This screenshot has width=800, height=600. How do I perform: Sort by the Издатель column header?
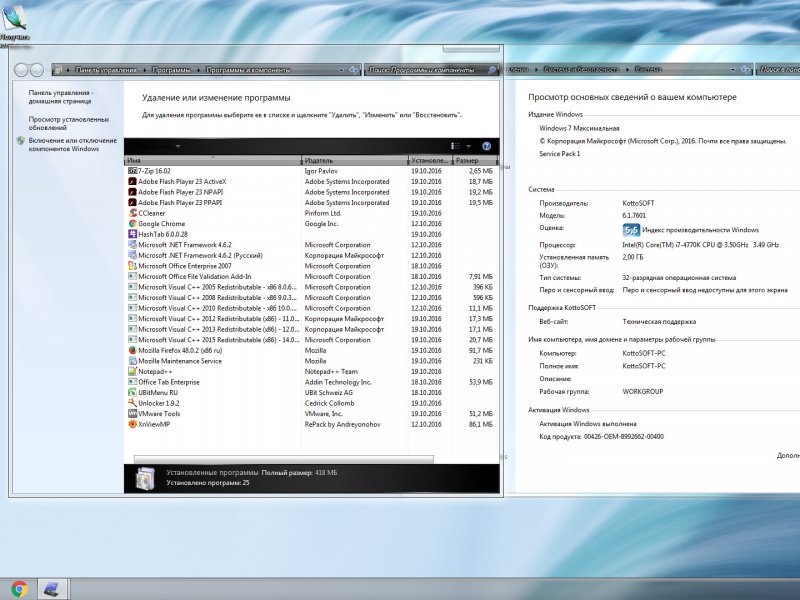coord(355,160)
